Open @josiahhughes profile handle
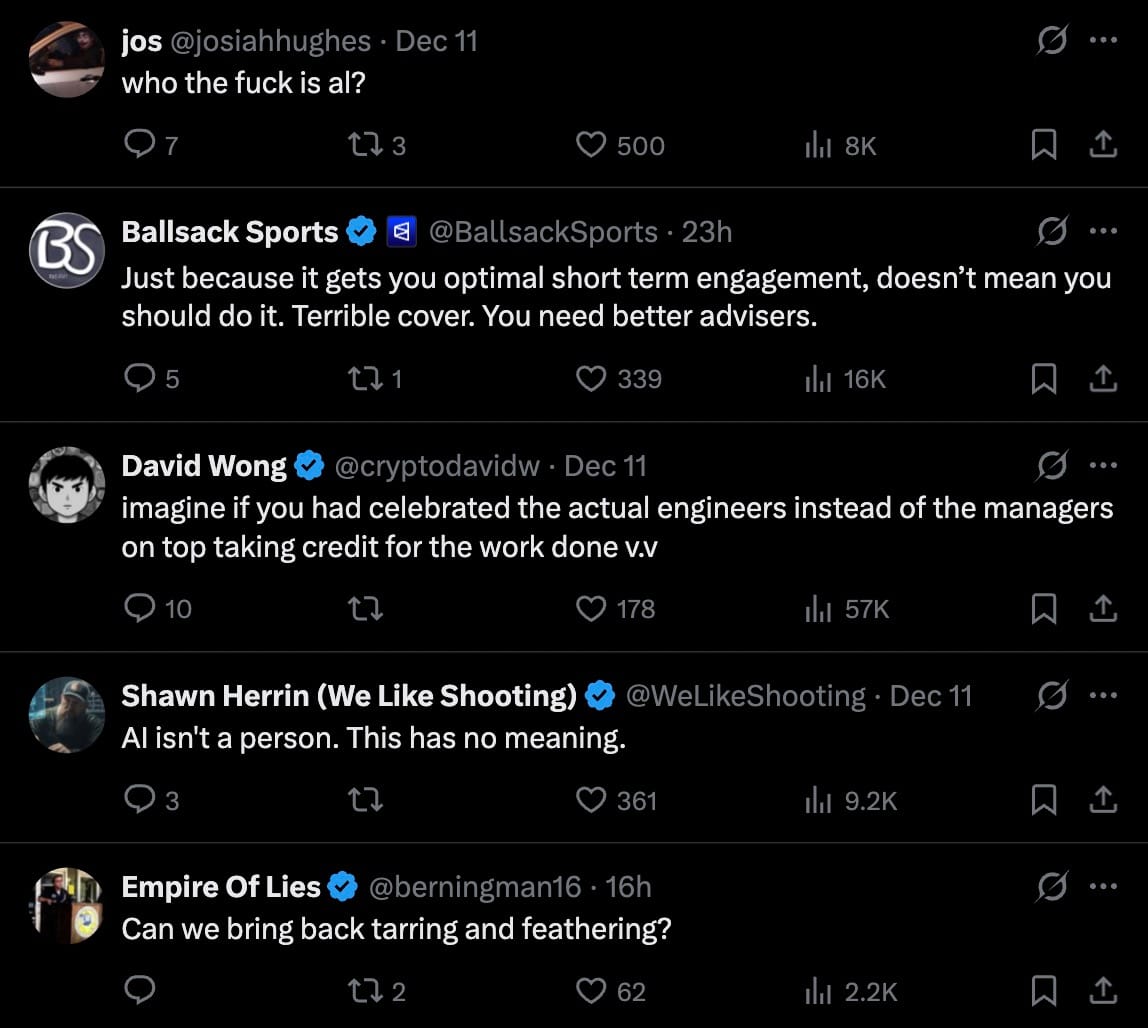The width and height of the screenshot is (1148, 1028). [x=273, y=41]
